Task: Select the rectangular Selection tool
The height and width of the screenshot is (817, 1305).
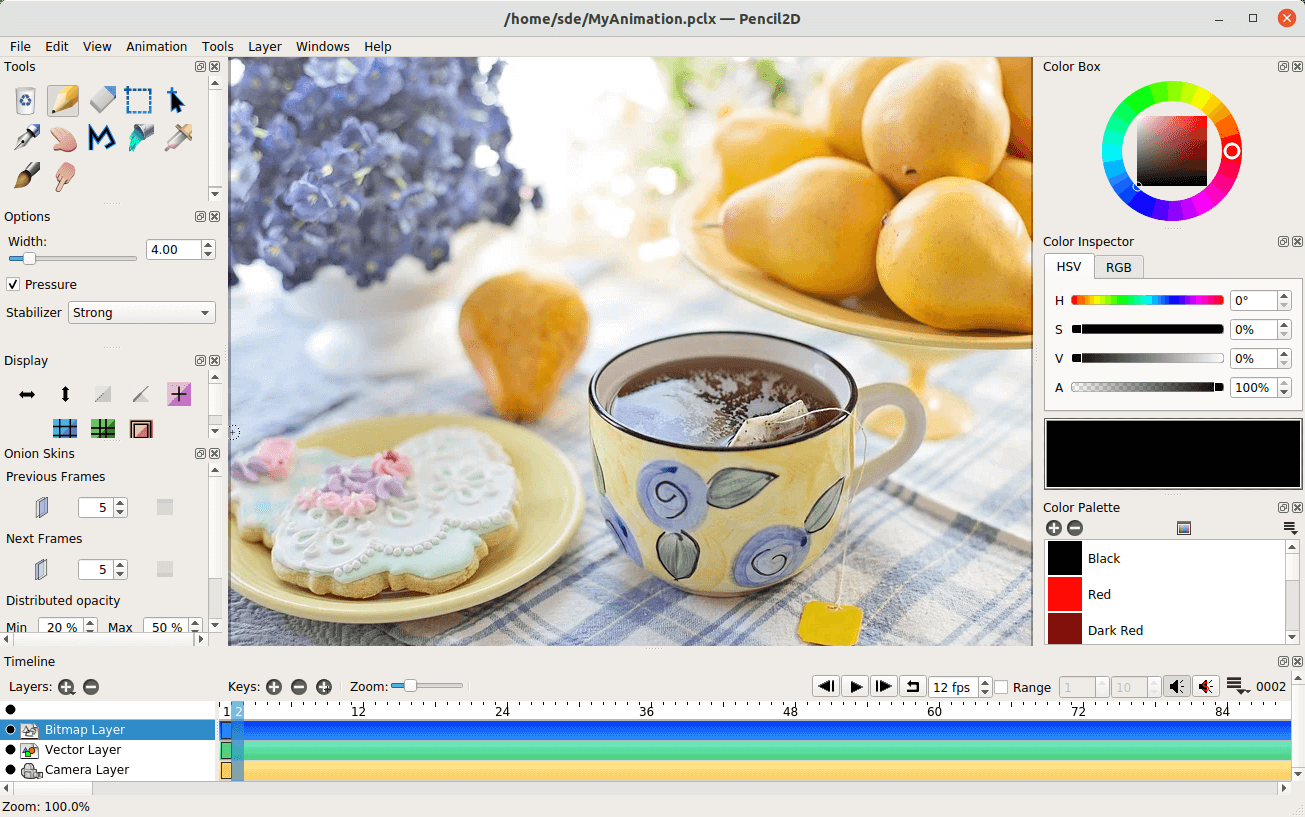Action: 140,100
